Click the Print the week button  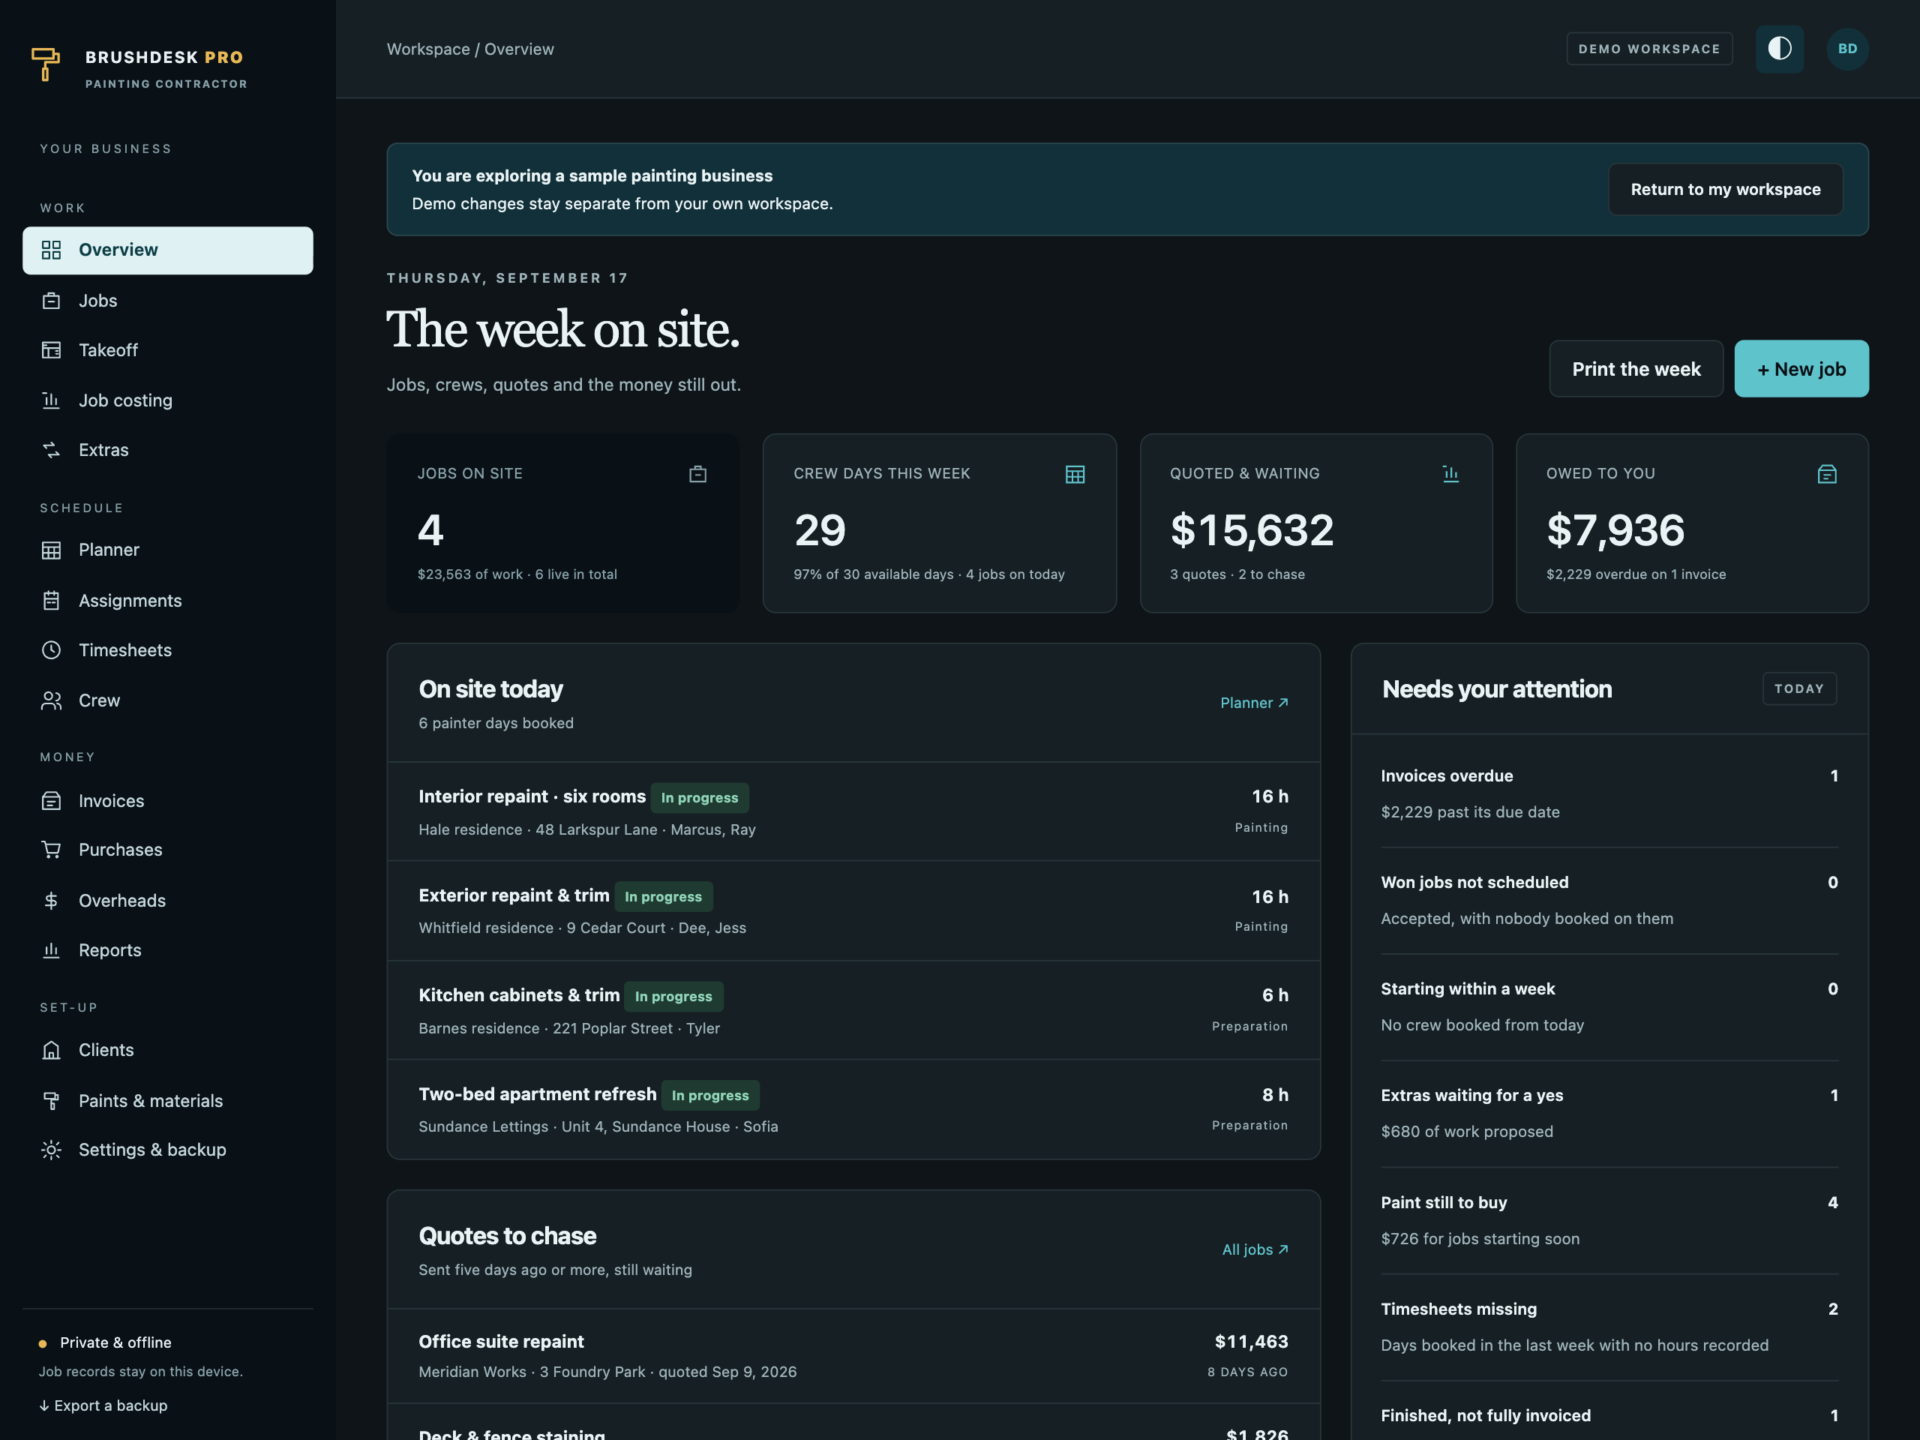1636,369
